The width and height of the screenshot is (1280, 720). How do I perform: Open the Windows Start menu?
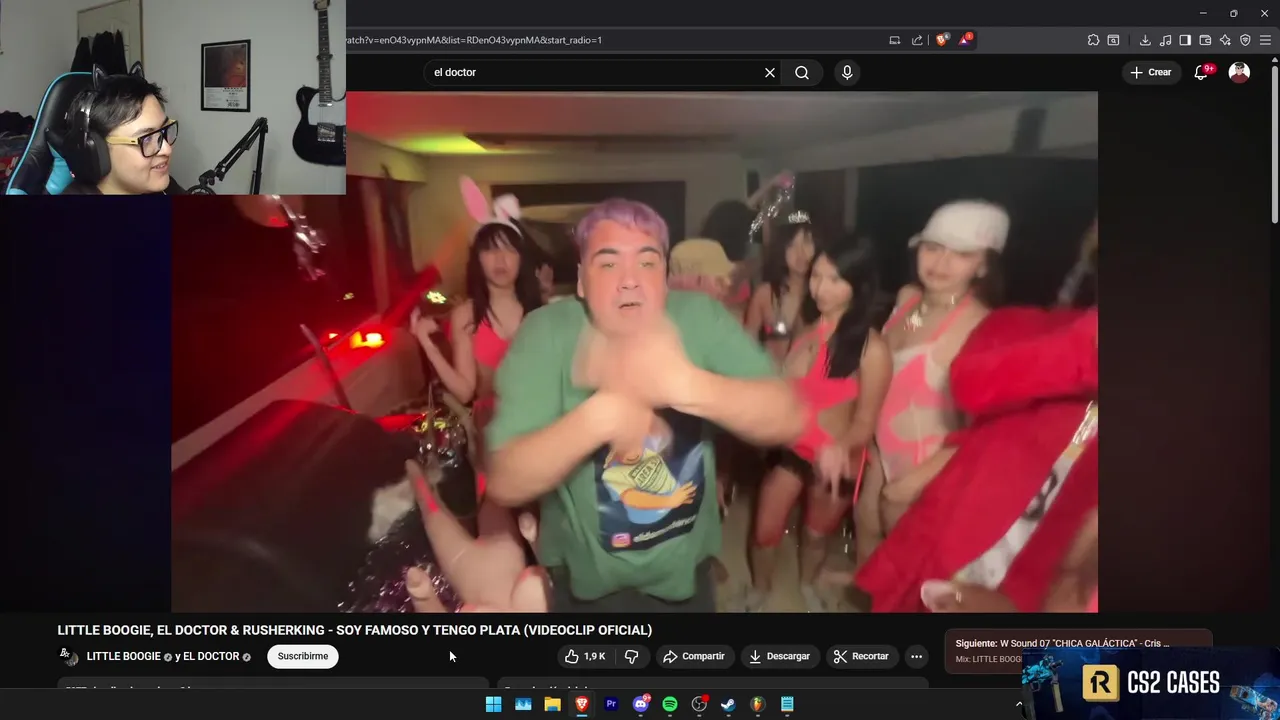tap(493, 704)
